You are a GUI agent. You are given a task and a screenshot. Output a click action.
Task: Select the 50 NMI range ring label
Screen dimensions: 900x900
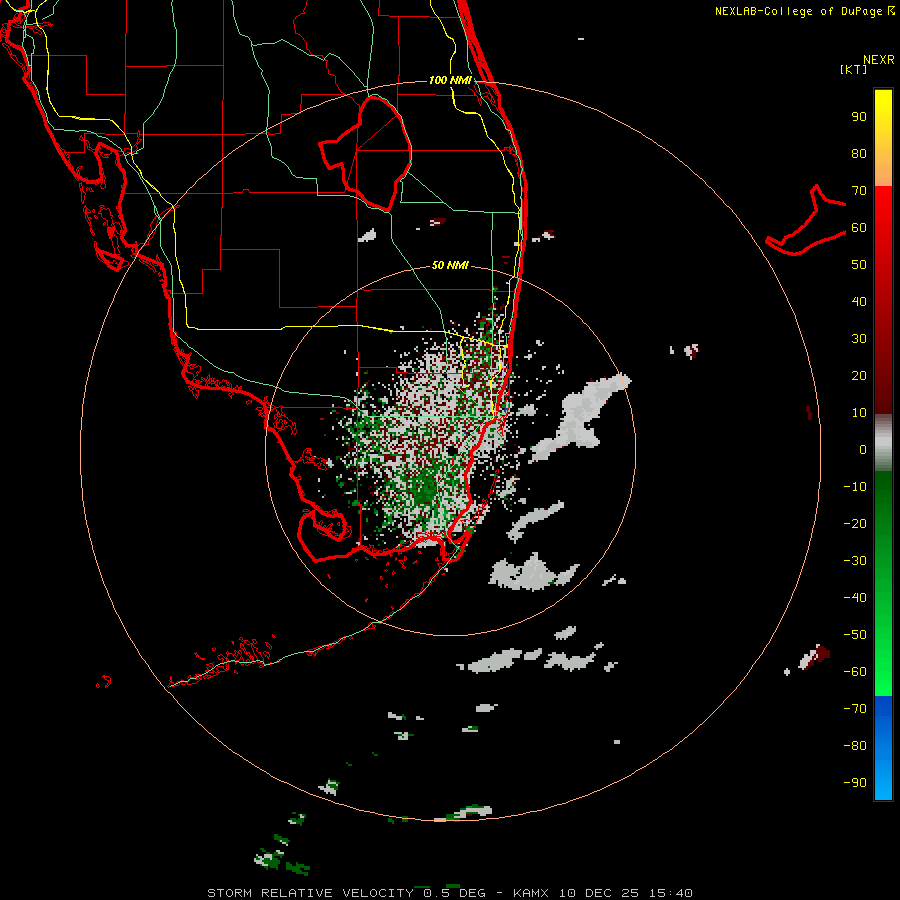pos(450,265)
